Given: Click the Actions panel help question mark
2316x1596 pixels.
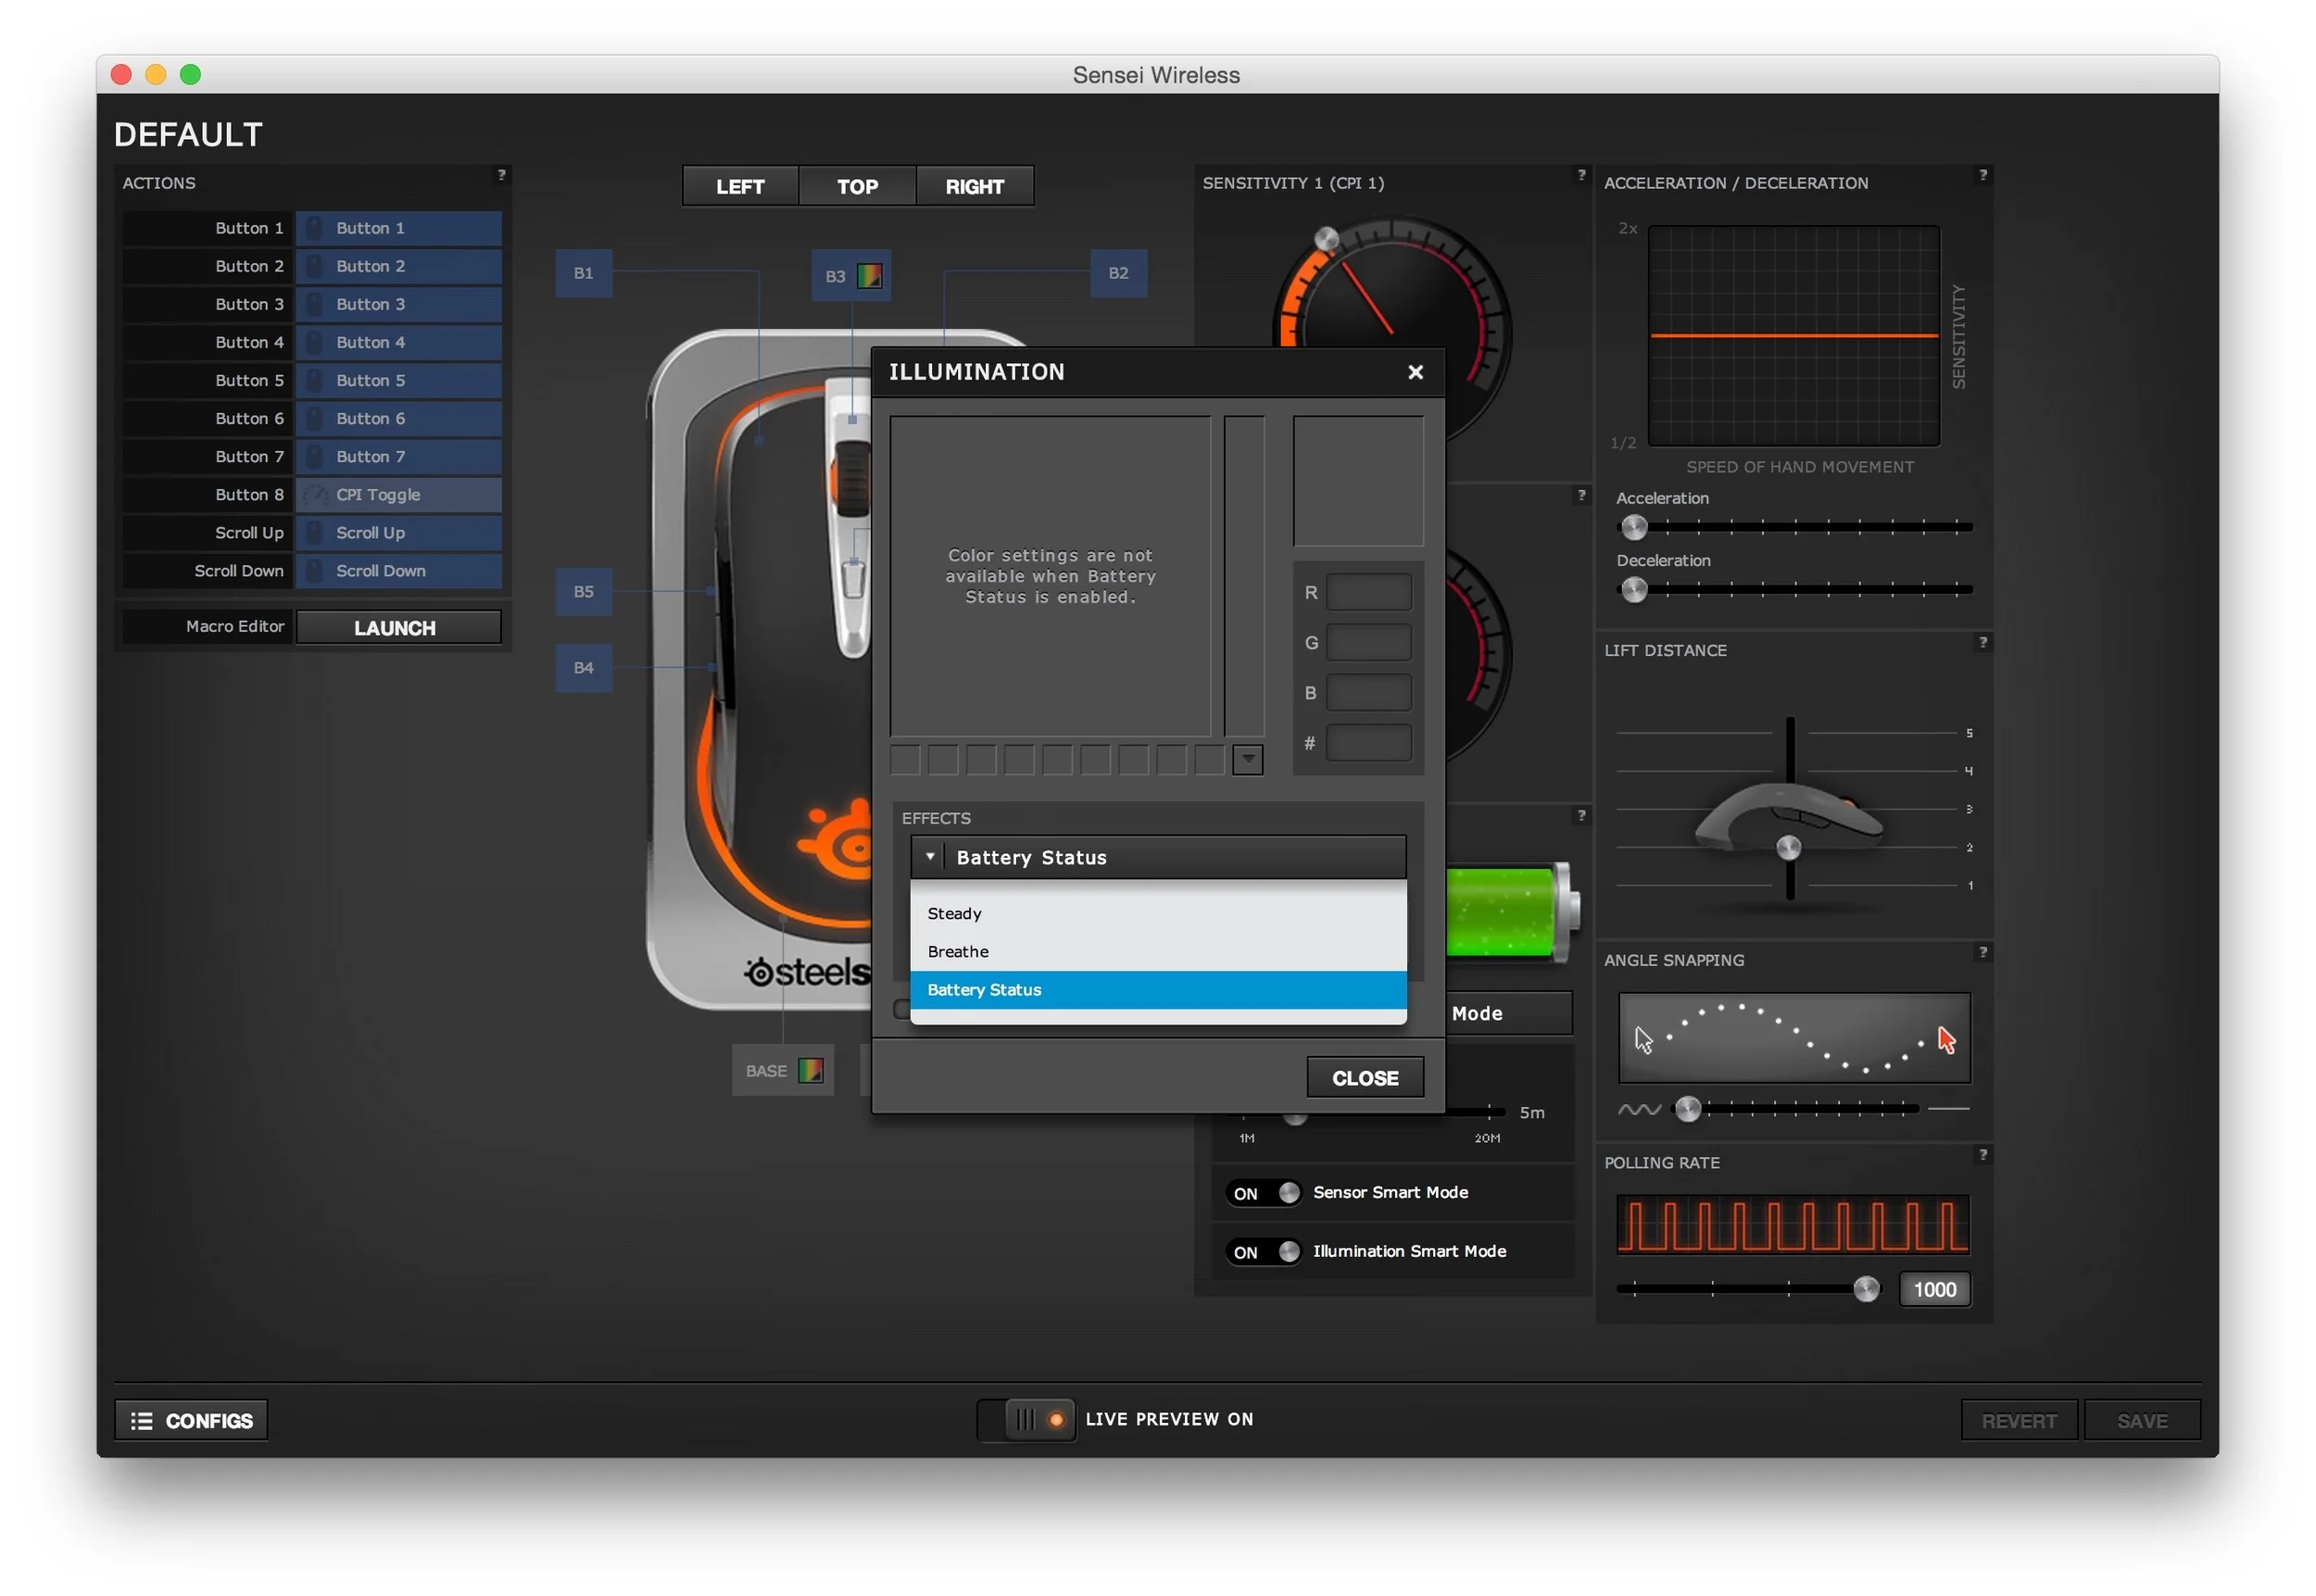Looking at the screenshot, I should (x=501, y=175).
